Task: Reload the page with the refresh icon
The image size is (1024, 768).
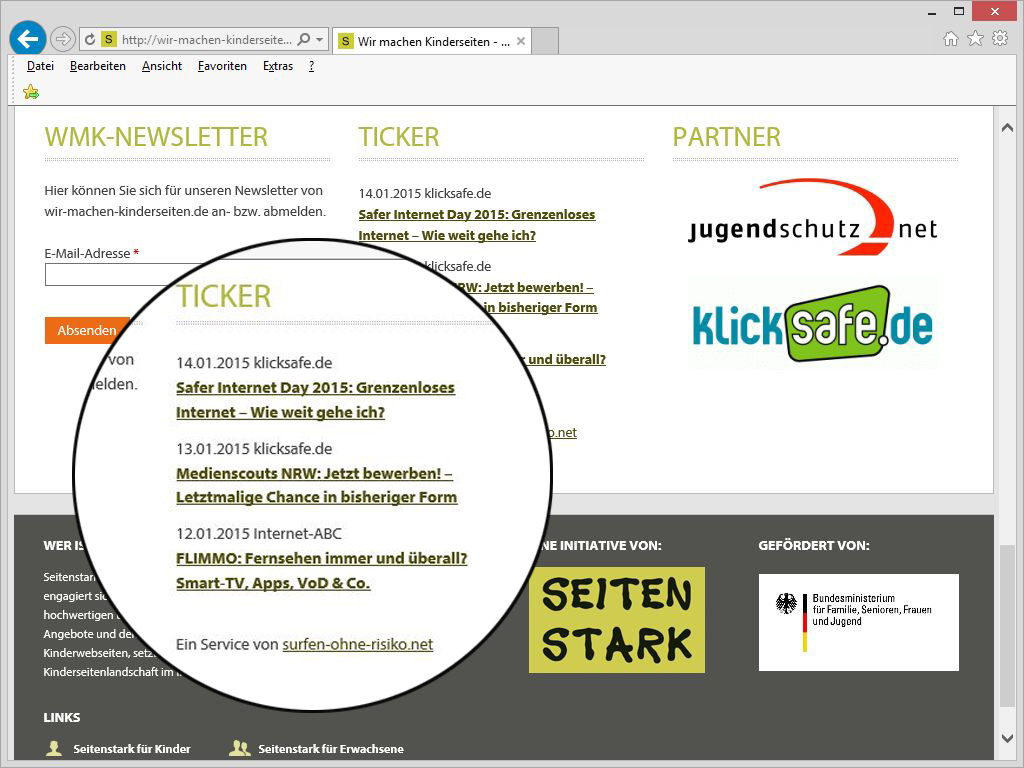Action: tap(90, 40)
